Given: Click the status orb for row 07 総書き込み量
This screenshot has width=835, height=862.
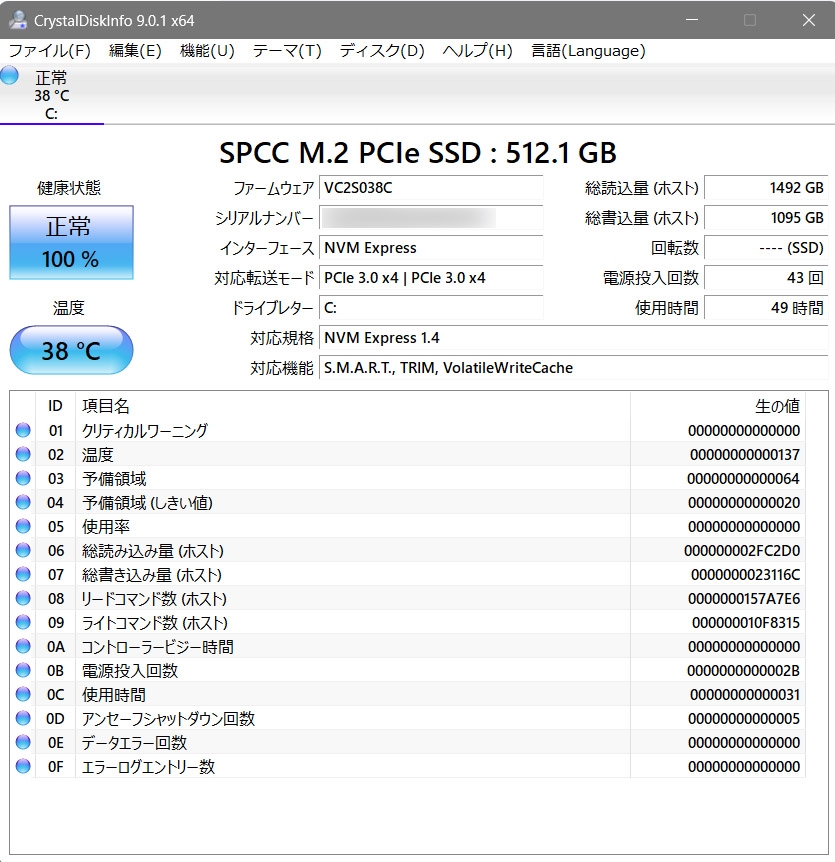Looking at the screenshot, I should point(23,574).
